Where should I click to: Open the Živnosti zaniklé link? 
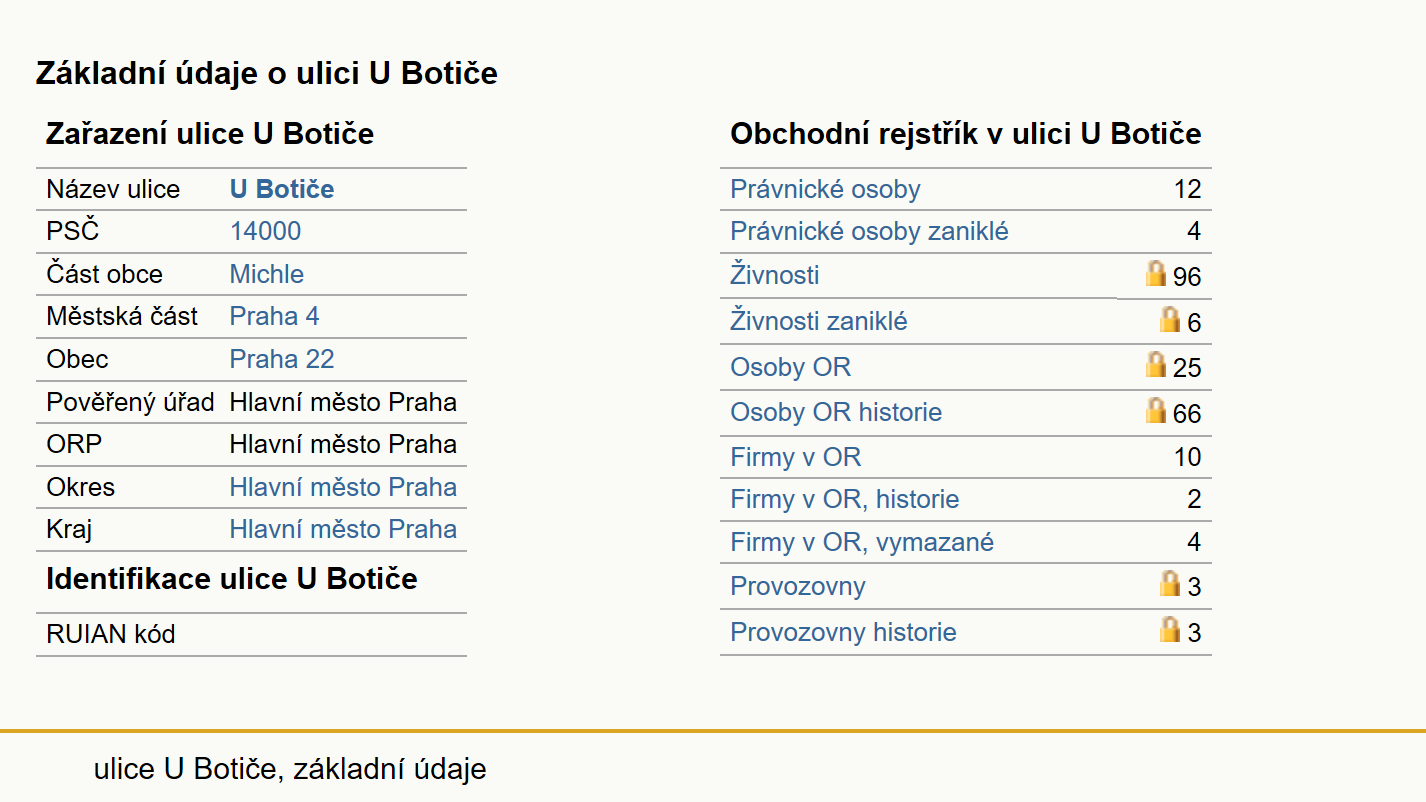tap(819, 321)
